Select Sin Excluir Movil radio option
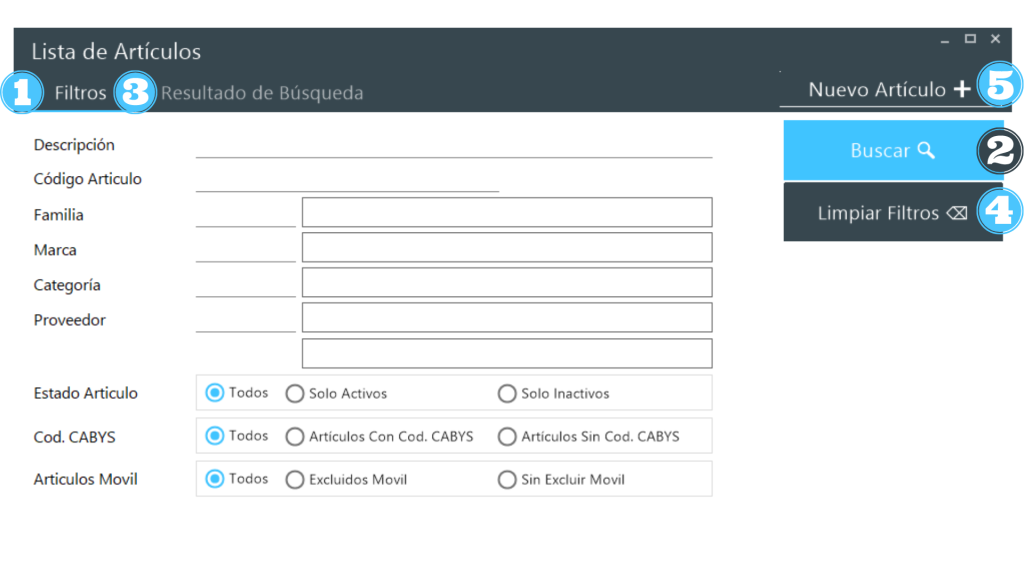Viewport: 1024px width, 576px height. point(507,480)
